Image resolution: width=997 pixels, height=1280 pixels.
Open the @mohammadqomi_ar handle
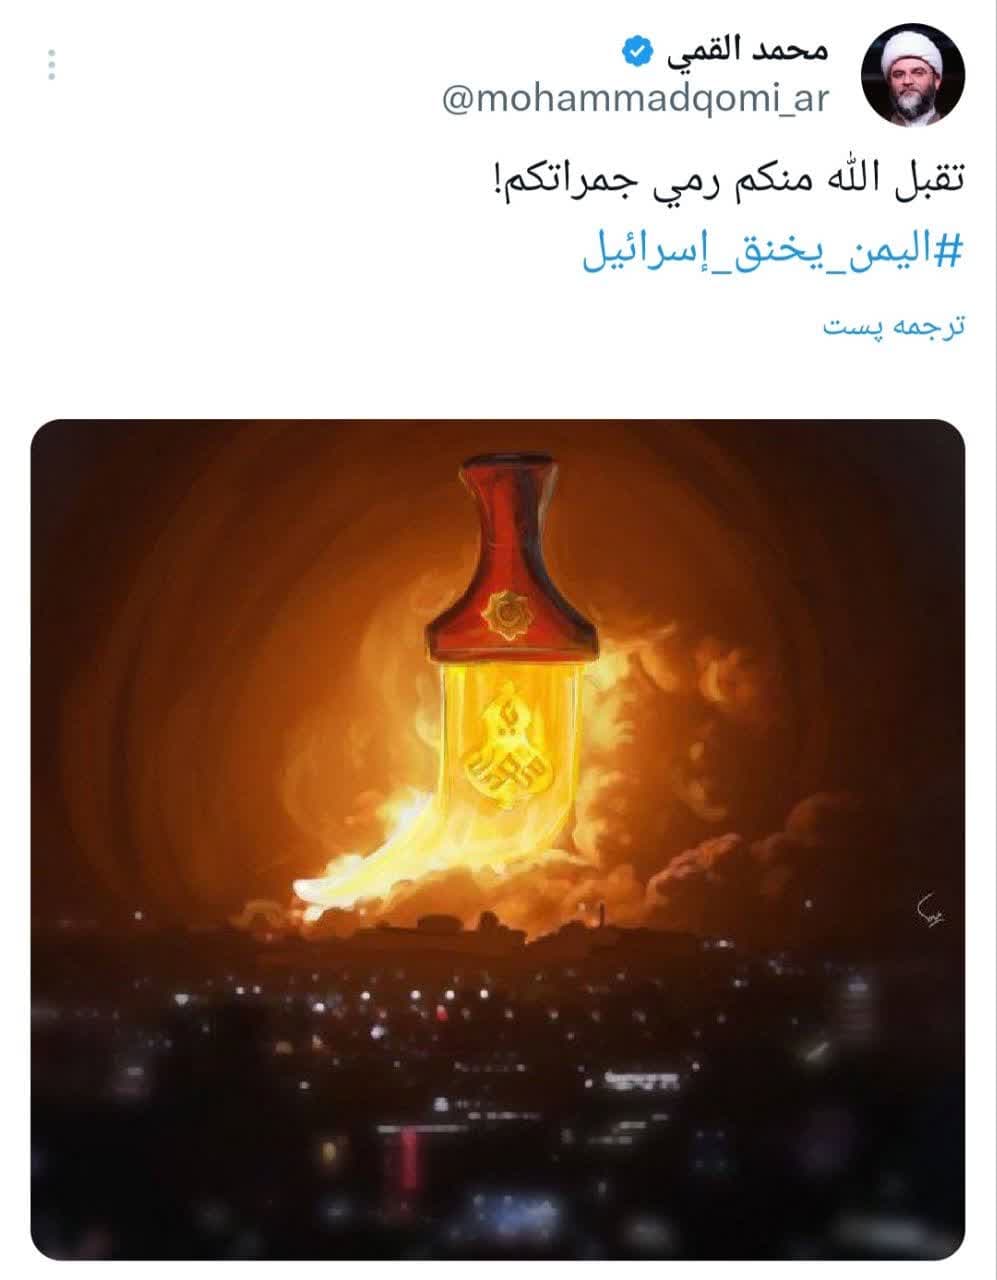pyautogui.click(x=635, y=101)
